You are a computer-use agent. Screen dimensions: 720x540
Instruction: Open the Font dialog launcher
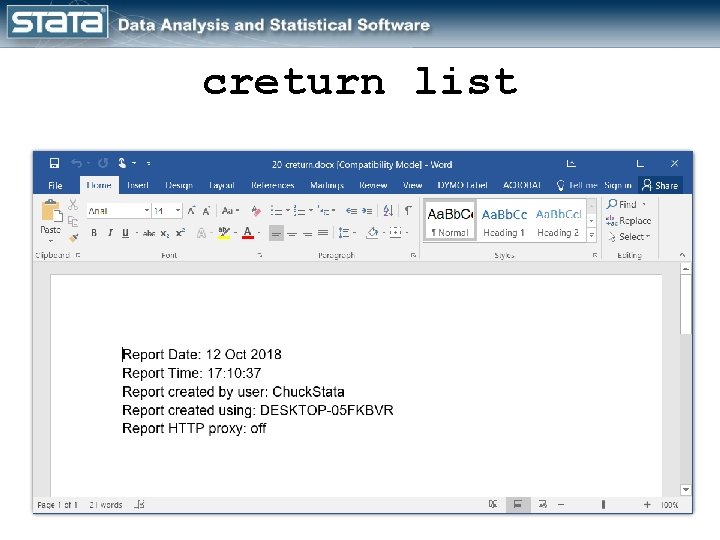point(260,255)
